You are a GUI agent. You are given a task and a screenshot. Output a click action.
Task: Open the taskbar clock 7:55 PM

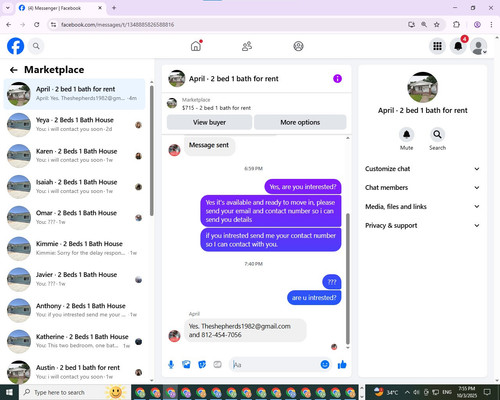pyautogui.click(x=466, y=392)
